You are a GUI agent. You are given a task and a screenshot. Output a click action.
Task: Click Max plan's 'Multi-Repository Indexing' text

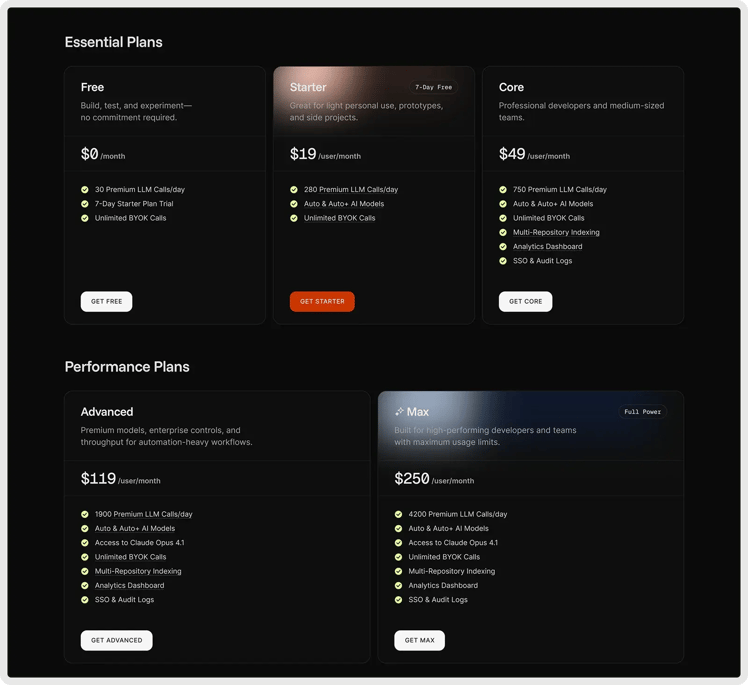coord(452,571)
